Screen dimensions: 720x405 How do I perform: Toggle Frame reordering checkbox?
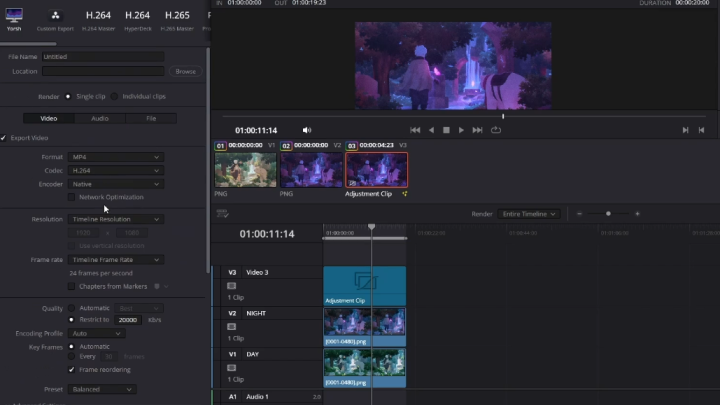tap(71, 370)
